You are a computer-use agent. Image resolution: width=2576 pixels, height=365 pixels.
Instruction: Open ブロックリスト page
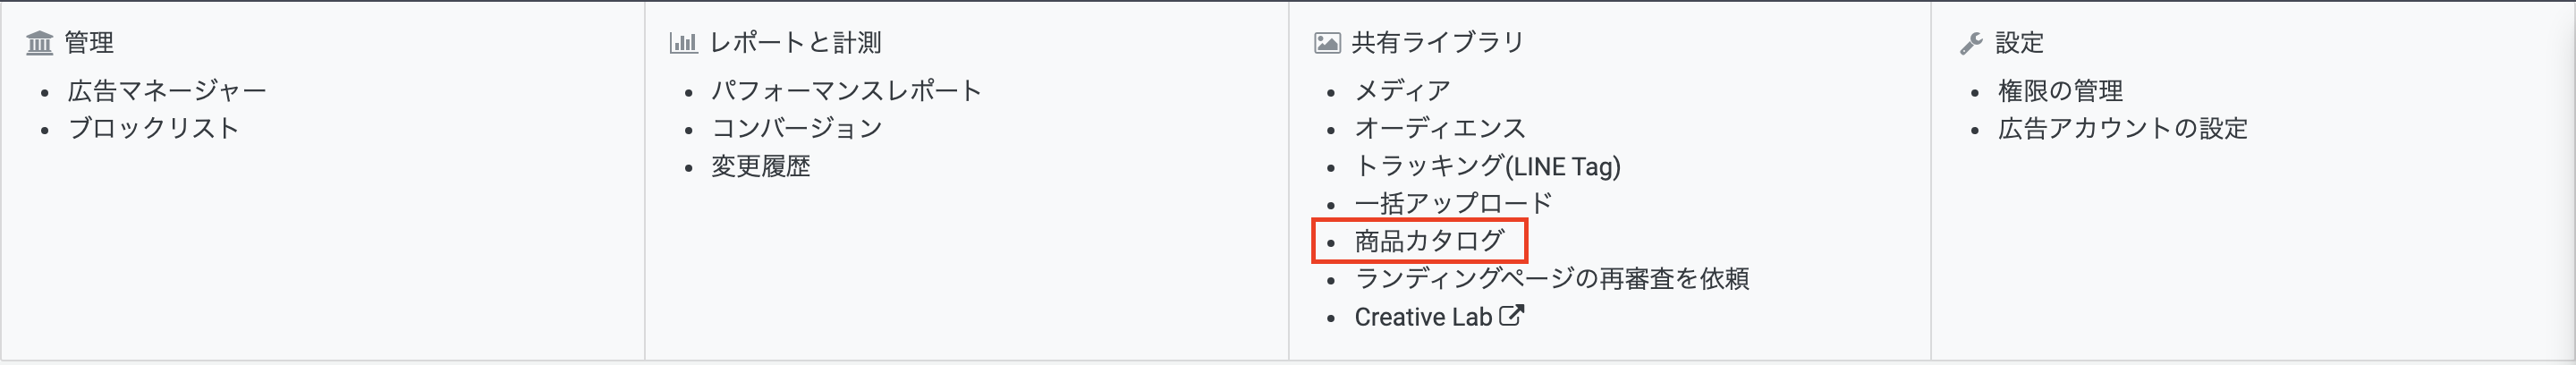pos(153,129)
